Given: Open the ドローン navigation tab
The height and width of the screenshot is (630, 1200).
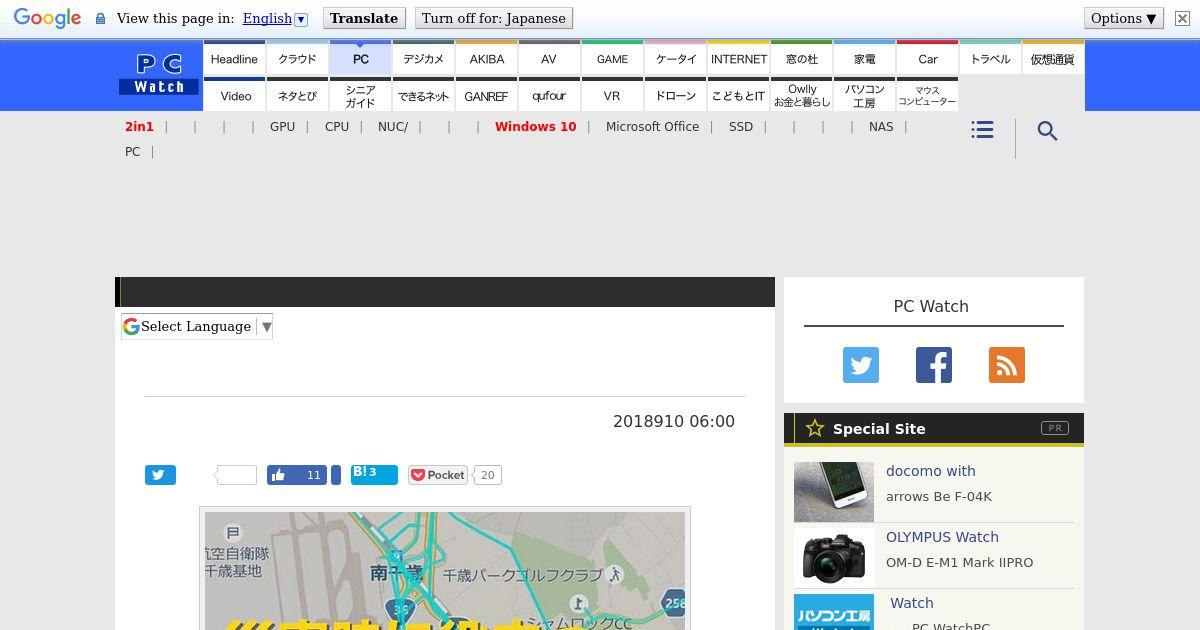Looking at the screenshot, I should click(675, 95).
